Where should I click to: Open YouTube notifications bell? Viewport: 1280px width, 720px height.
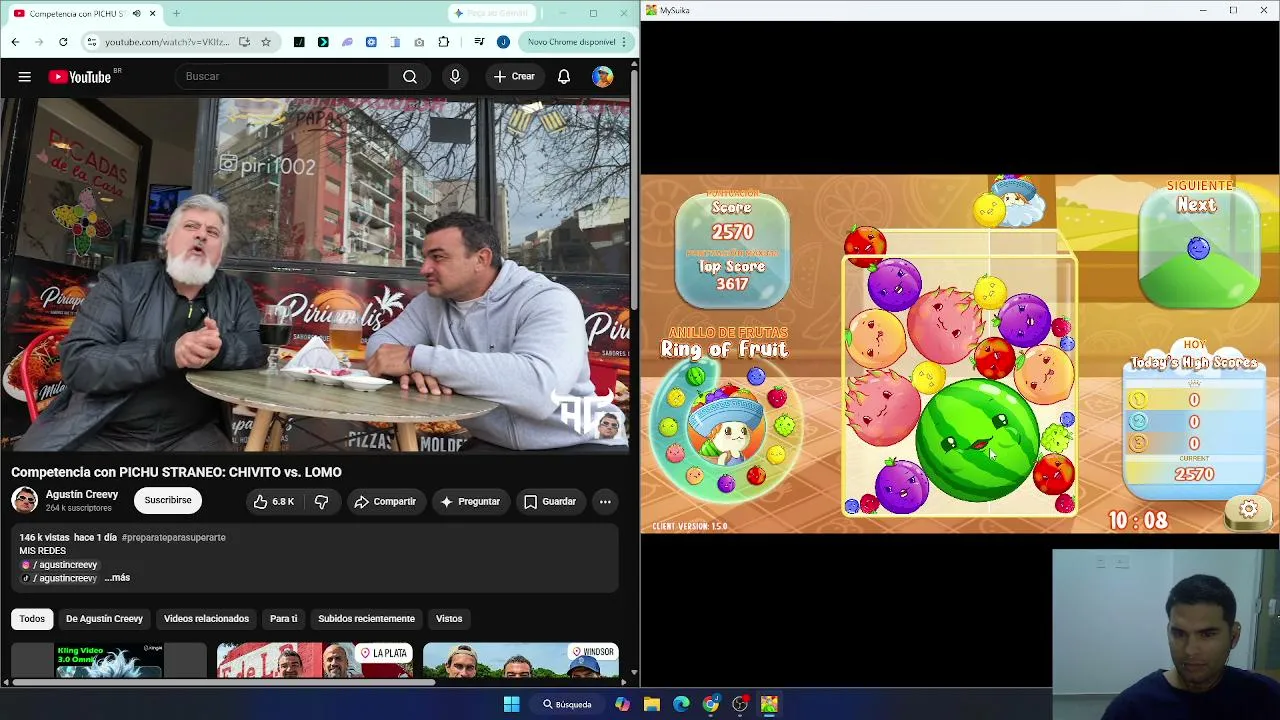click(x=564, y=77)
